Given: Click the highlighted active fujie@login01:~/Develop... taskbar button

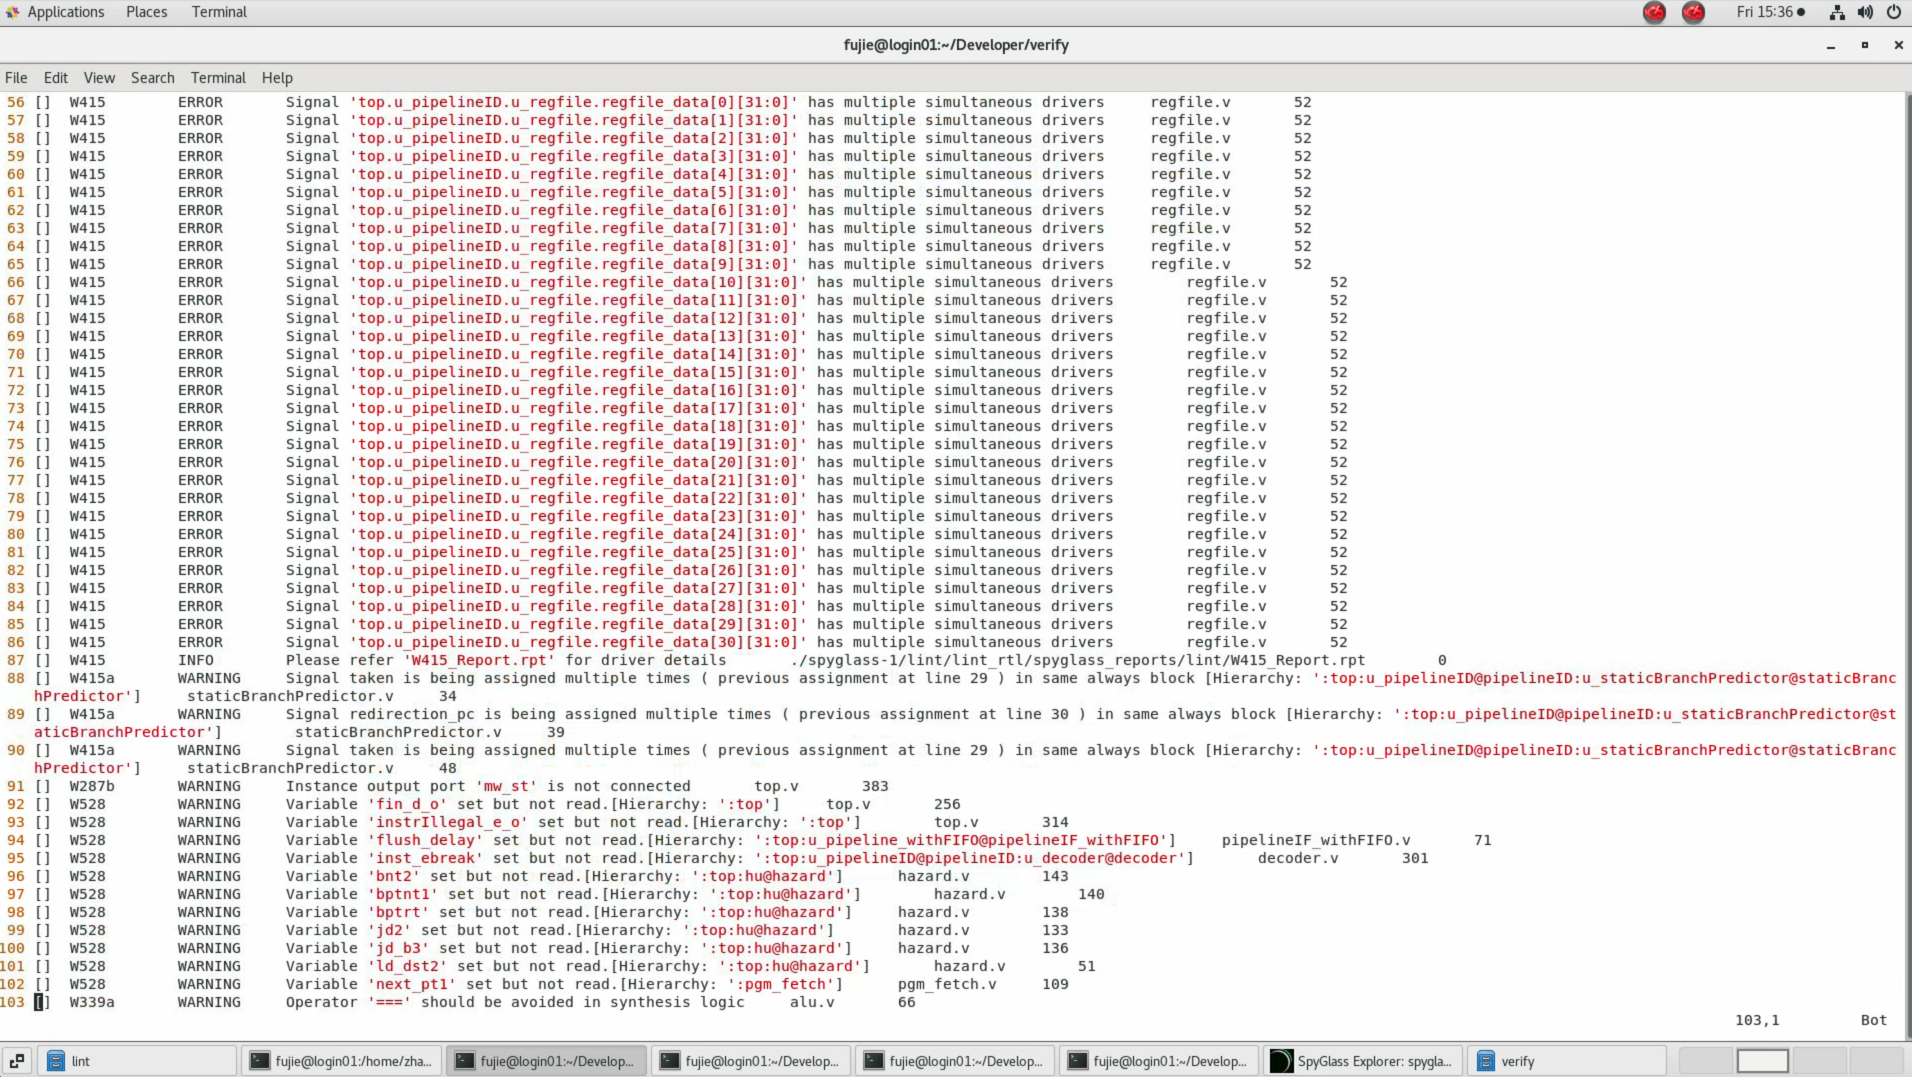Looking at the screenshot, I should pos(546,1061).
